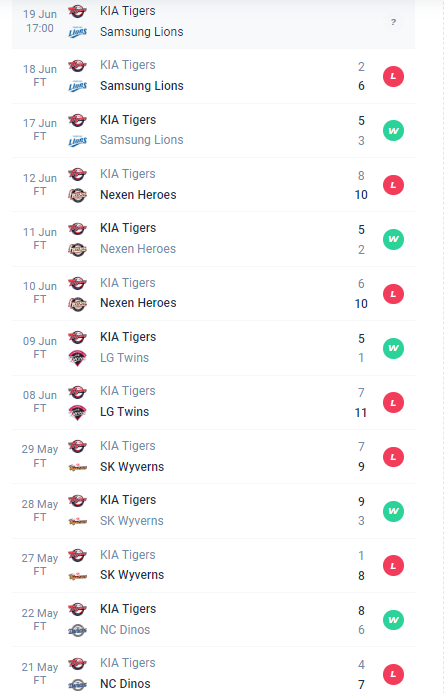
Task: Click LG Twins logo in 09 Jun match
Action: [77, 358]
